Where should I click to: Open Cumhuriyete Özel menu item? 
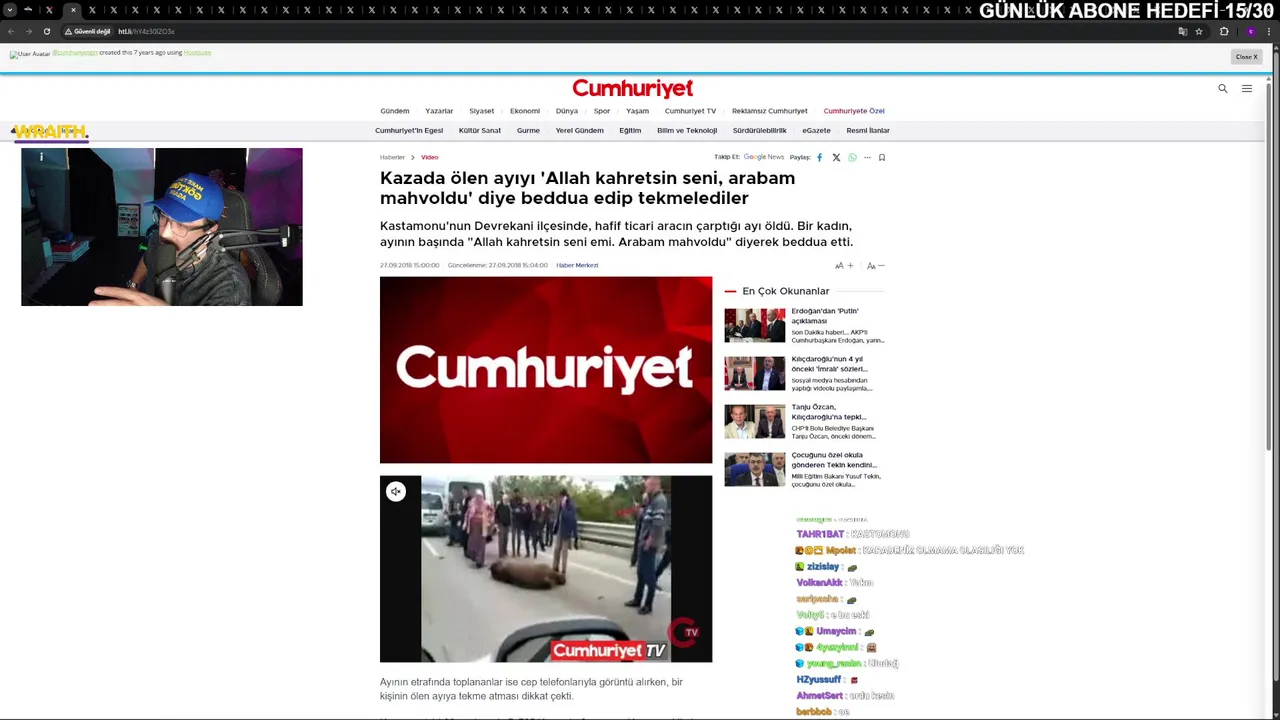pyautogui.click(x=854, y=111)
